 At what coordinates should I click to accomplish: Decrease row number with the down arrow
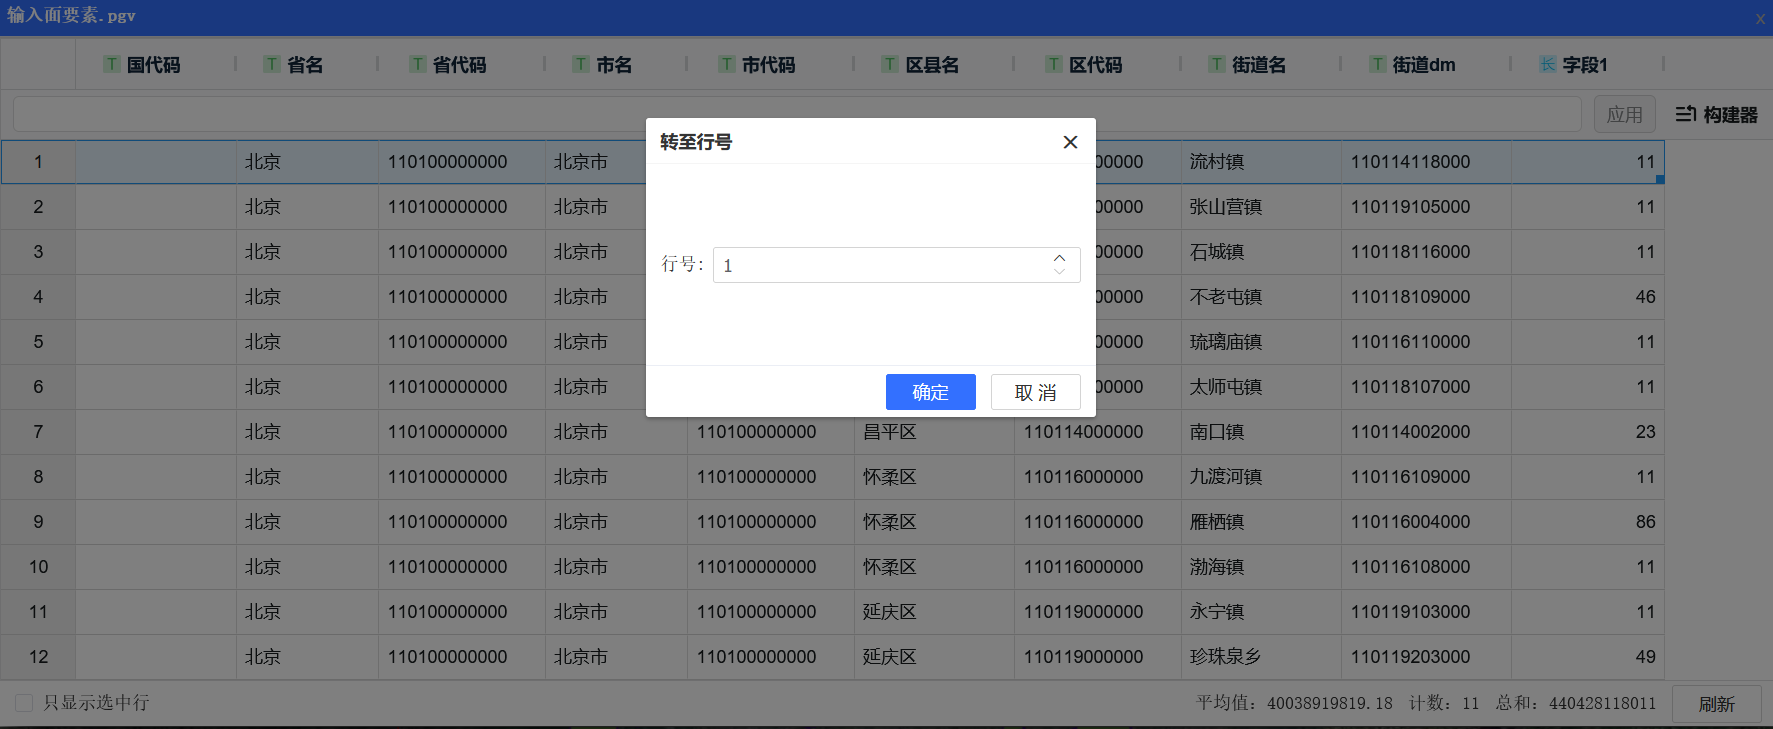(x=1060, y=272)
